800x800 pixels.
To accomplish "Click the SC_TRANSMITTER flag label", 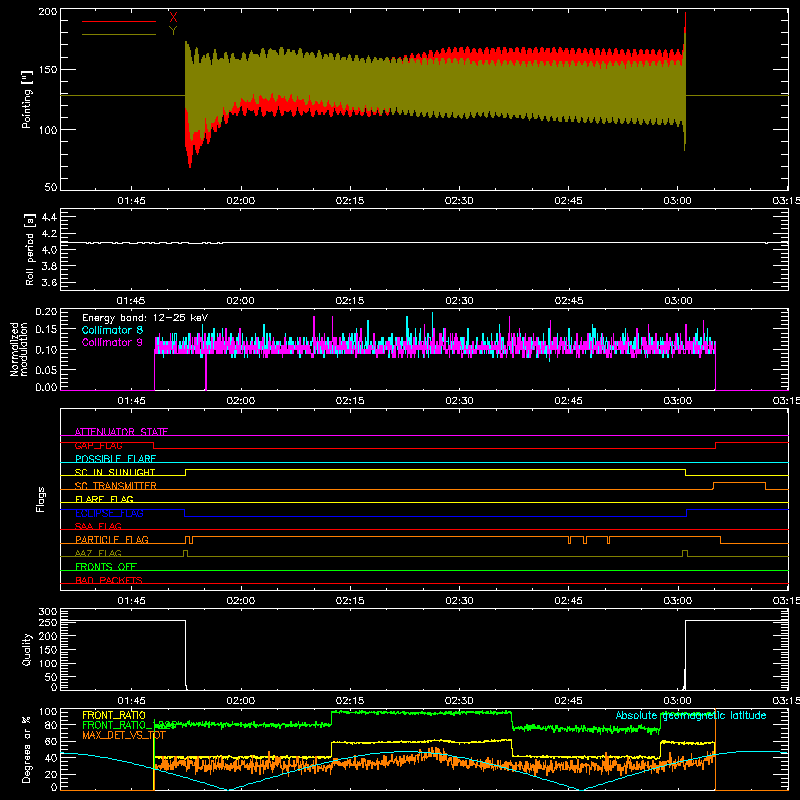I will (x=115, y=486).
